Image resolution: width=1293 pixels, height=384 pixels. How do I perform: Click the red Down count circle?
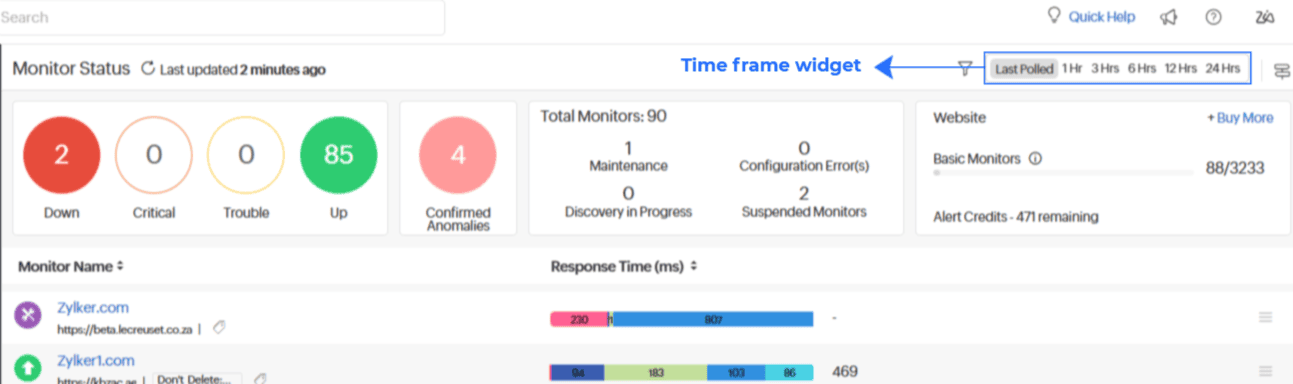[x=62, y=155]
